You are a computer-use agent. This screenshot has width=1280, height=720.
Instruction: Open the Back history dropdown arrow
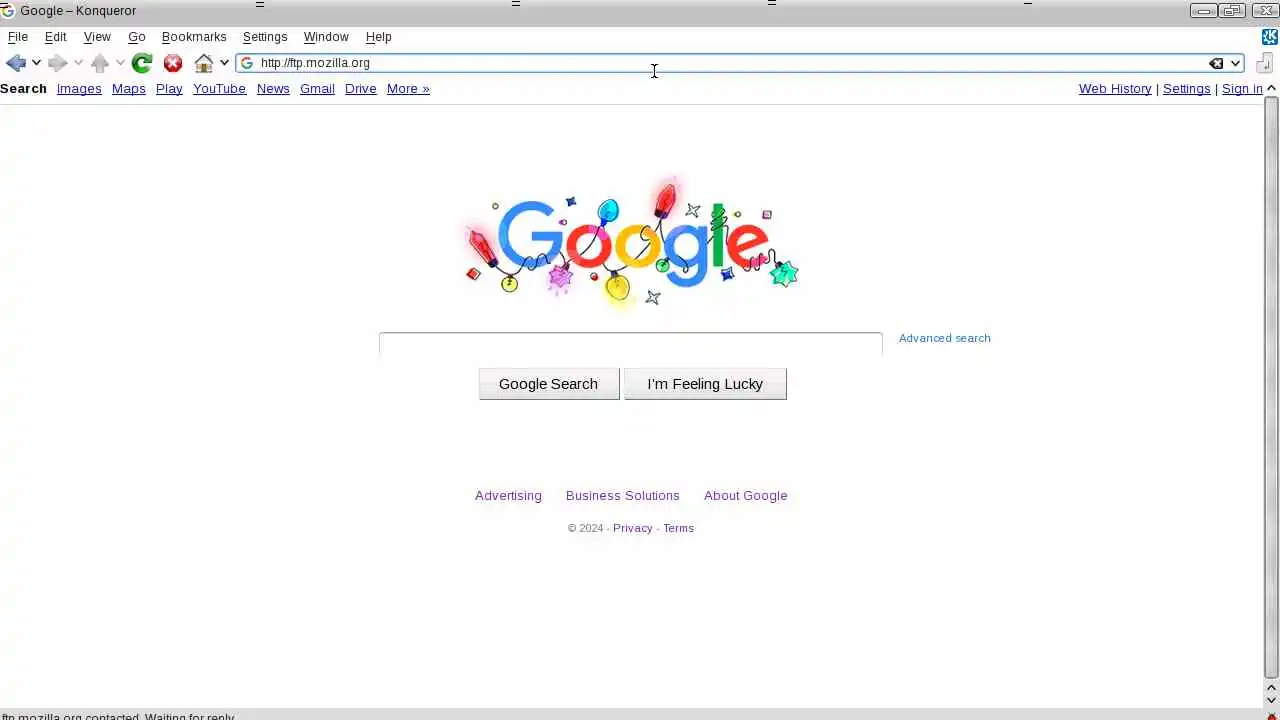coord(36,63)
